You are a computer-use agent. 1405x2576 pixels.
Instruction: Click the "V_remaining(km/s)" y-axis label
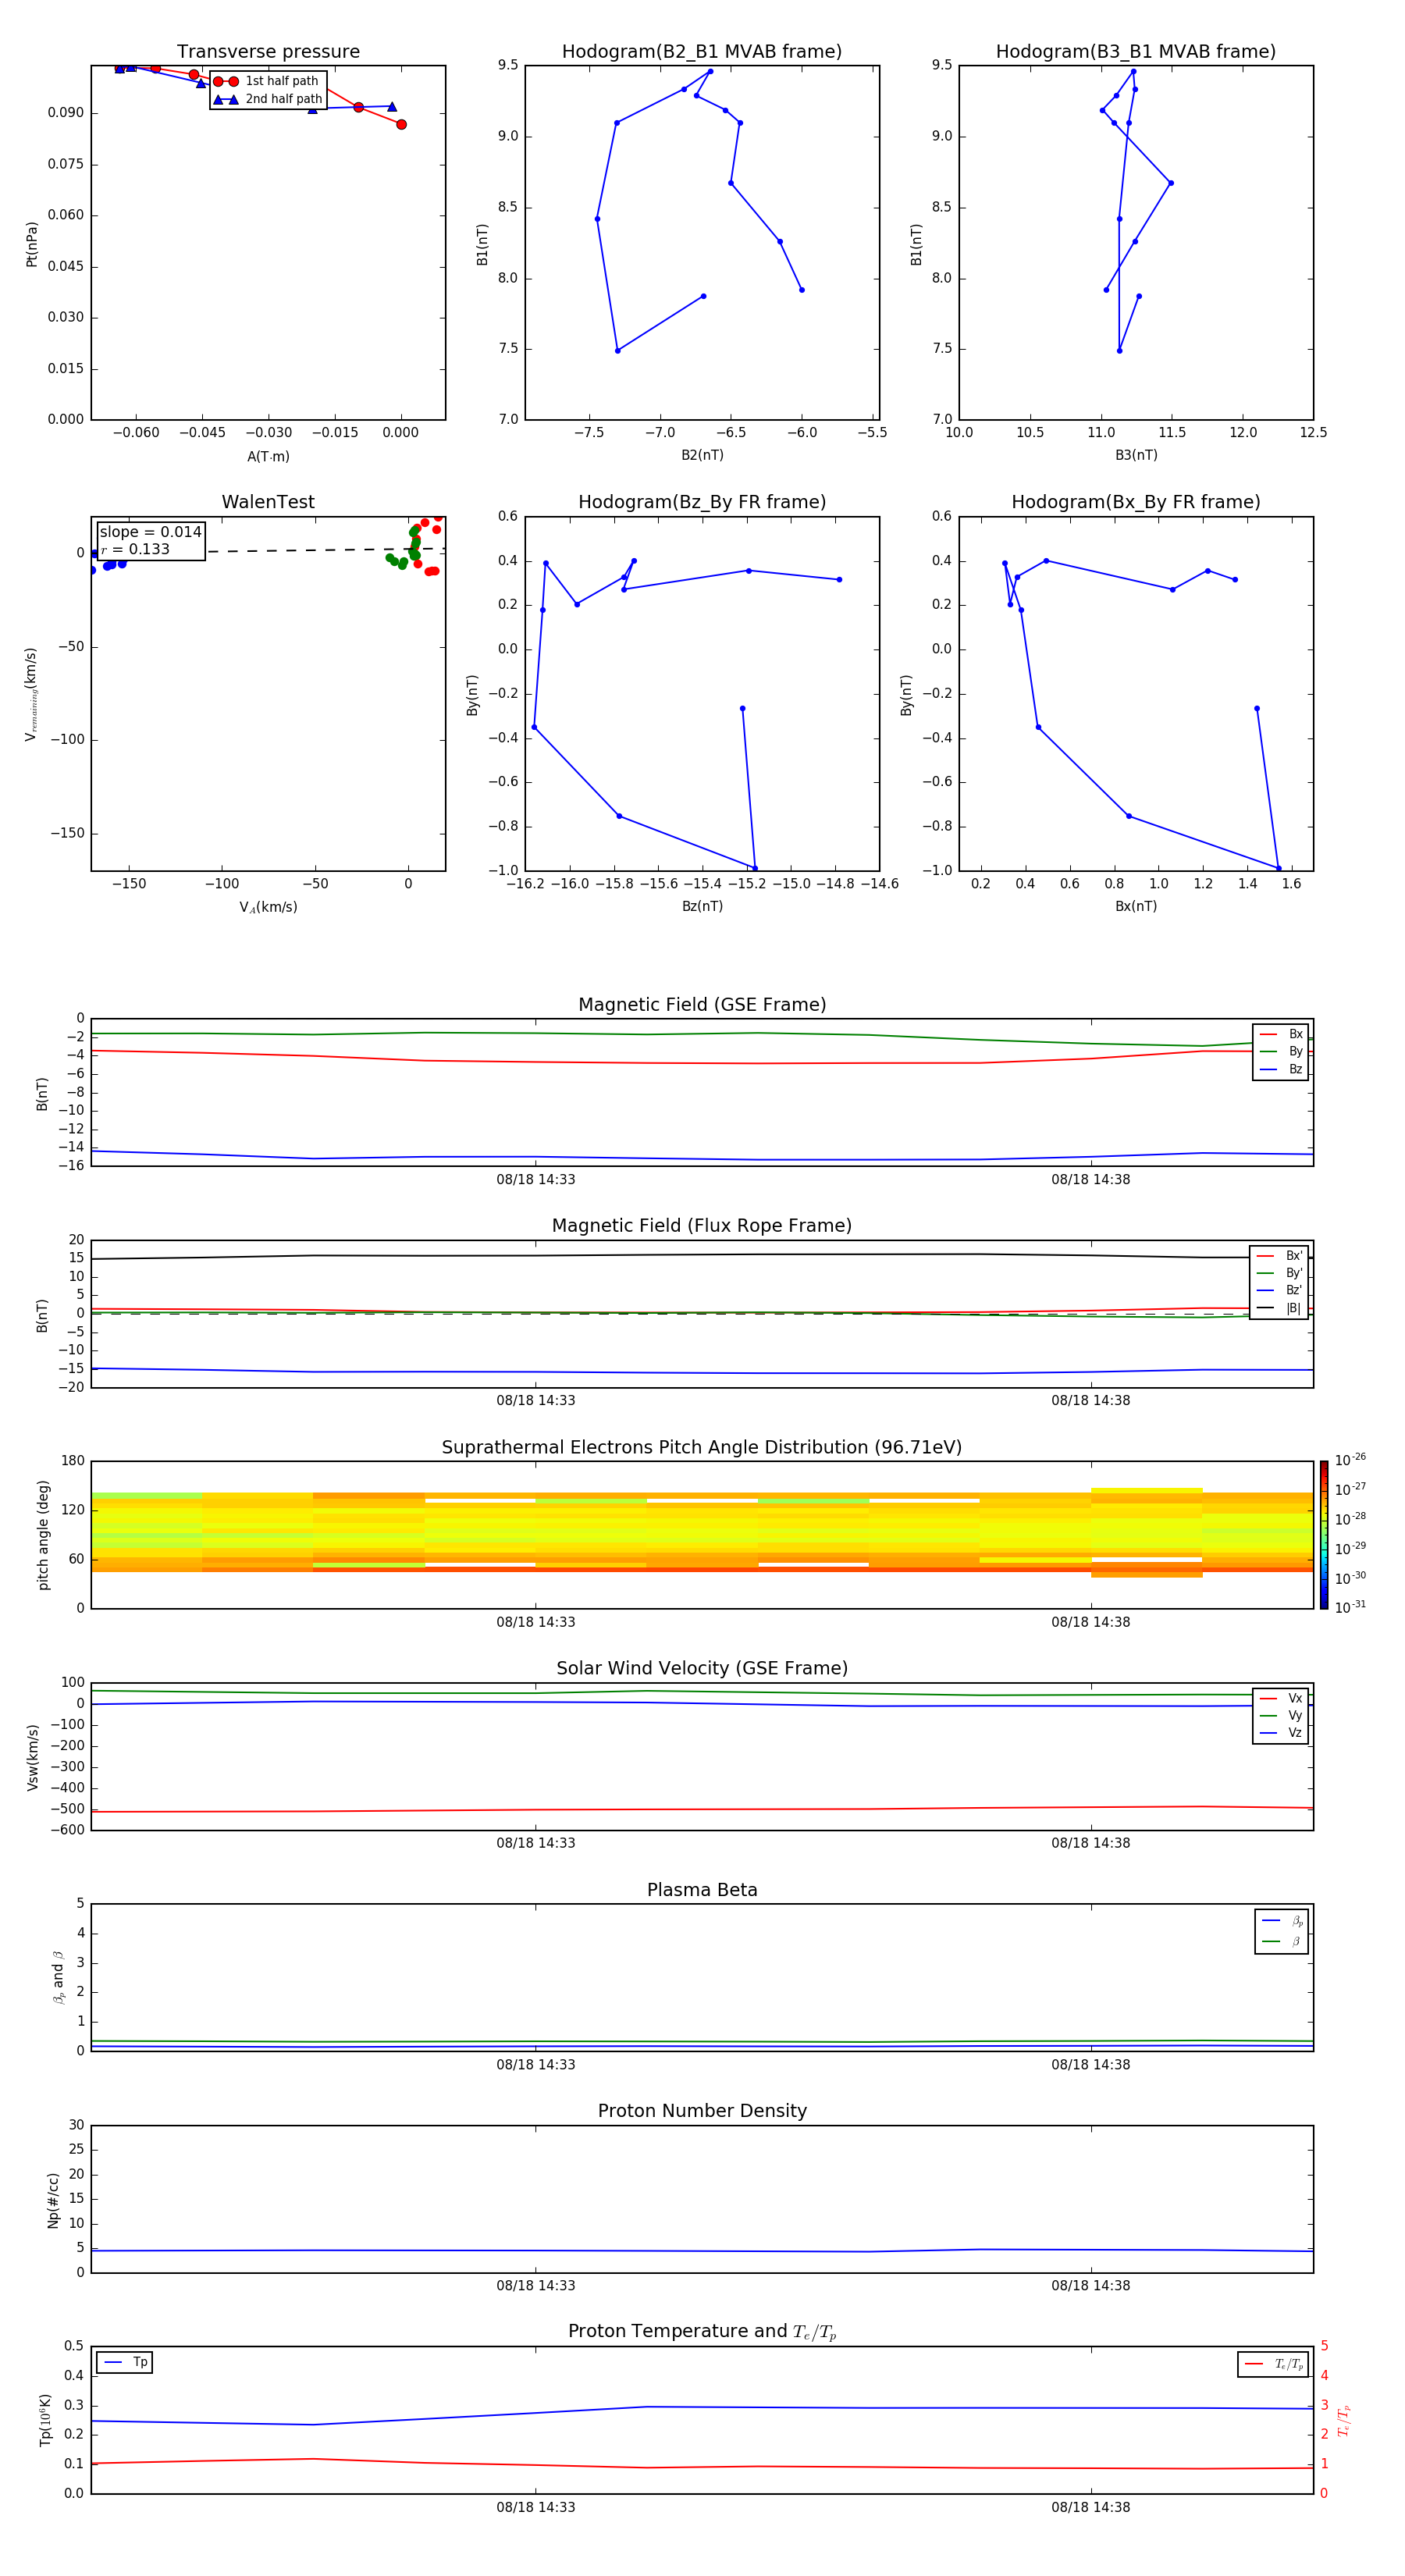(32, 694)
